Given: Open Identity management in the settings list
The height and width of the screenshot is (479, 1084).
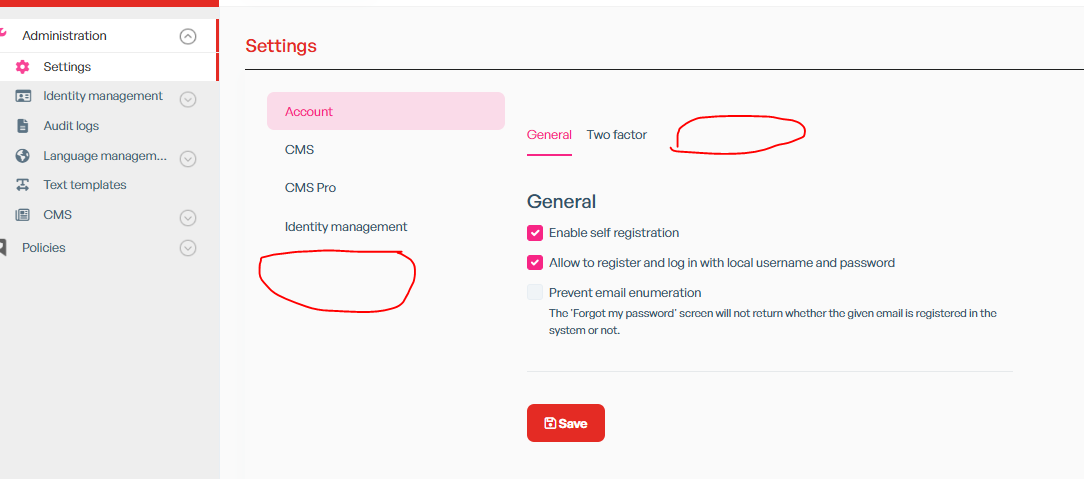Looking at the screenshot, I should (346, 227).
